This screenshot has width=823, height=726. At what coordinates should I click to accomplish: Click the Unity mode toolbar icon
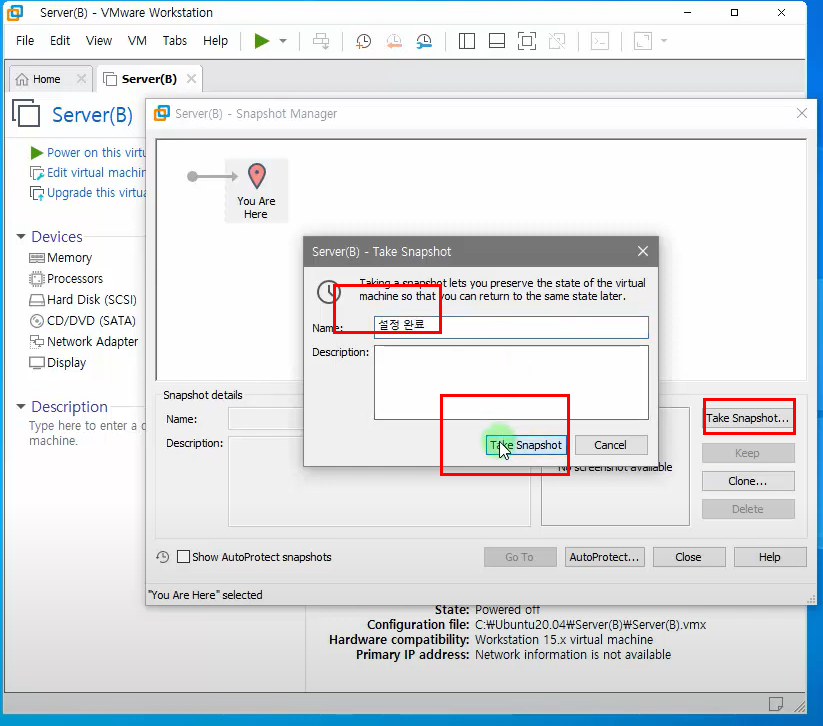(x=557, y=41)
